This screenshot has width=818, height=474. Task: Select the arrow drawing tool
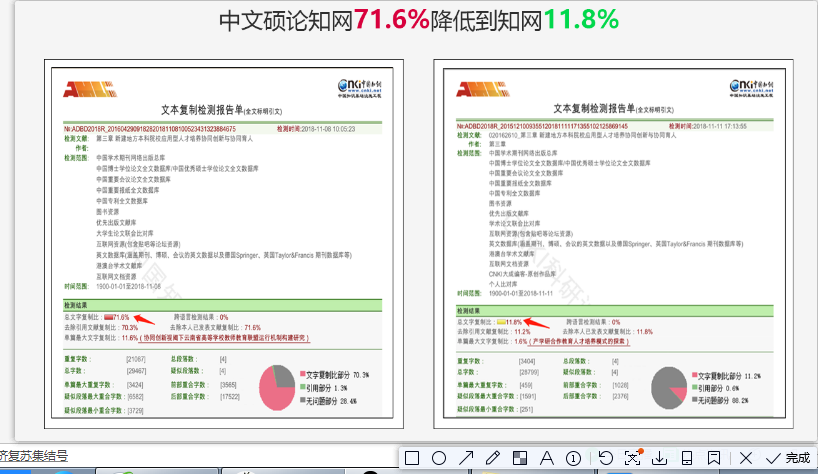(466, 458)
